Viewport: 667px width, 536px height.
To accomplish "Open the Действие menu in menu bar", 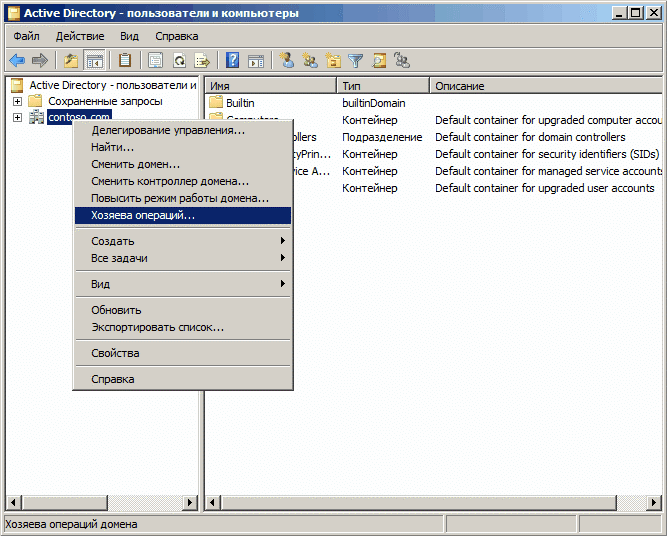I will click(x=79, y=36).
